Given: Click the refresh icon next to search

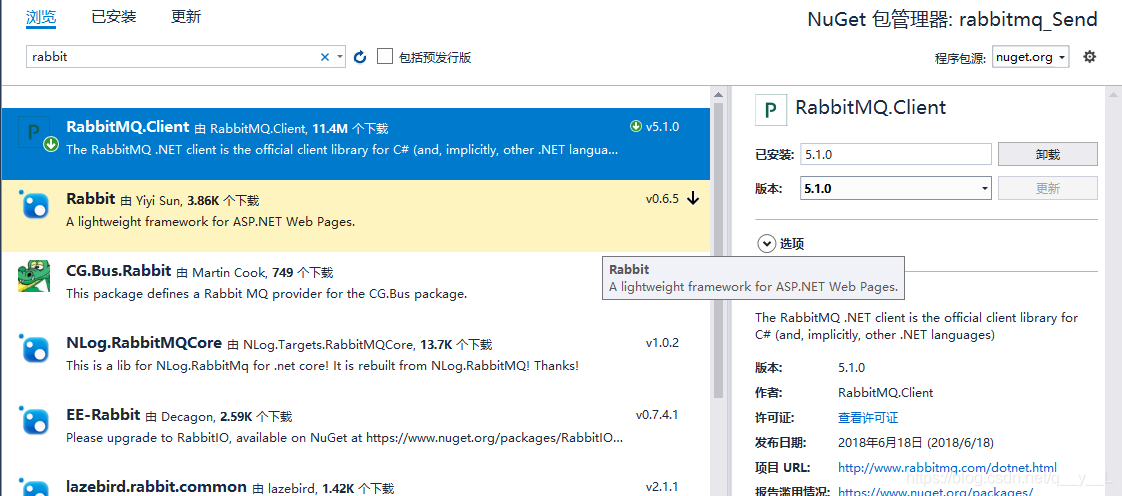Looking at the screenshot, I should [361, 57].
